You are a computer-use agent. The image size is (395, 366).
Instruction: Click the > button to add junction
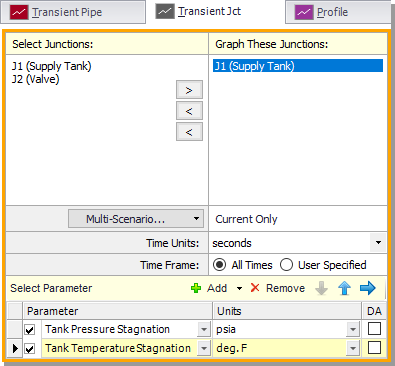pos(189,90)
